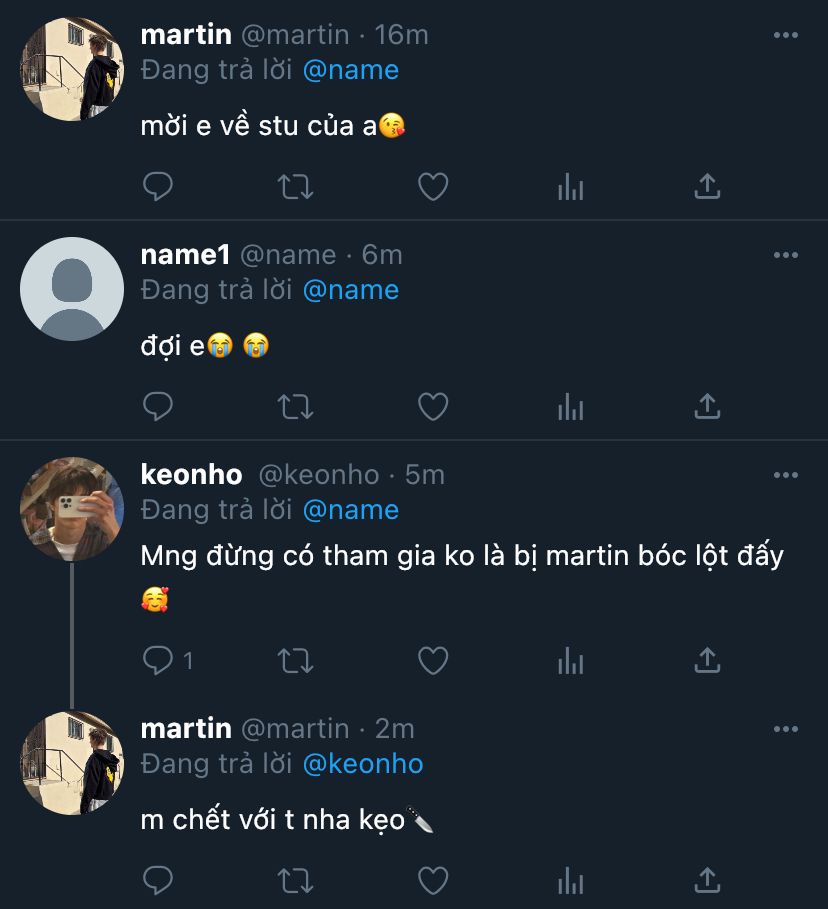828x909 pixels.
Task: Open martin's profile from last tweet's display name
Action: click(186, 729)
